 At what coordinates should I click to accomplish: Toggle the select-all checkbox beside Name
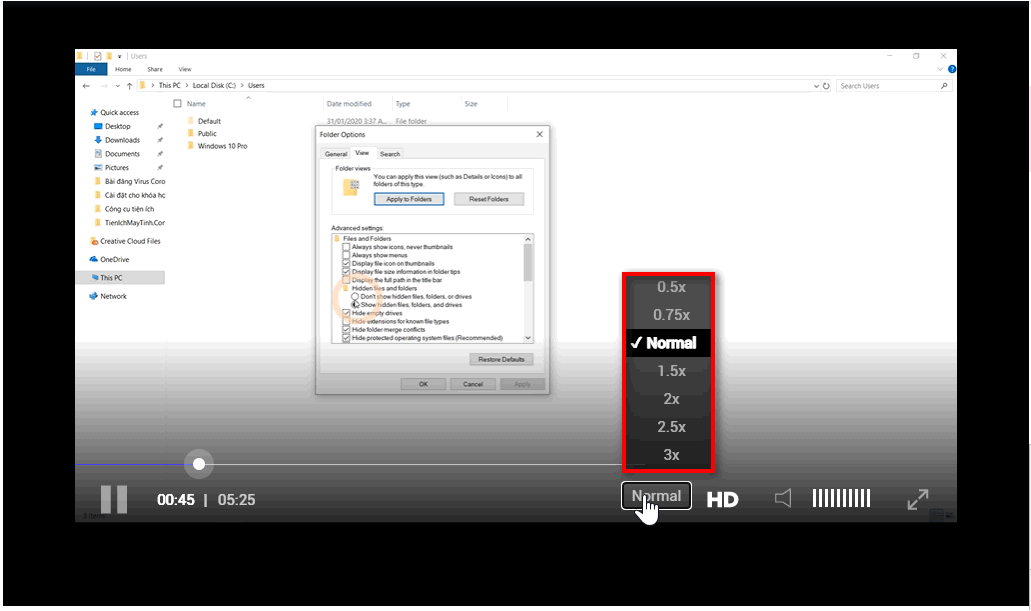[177, 103]
